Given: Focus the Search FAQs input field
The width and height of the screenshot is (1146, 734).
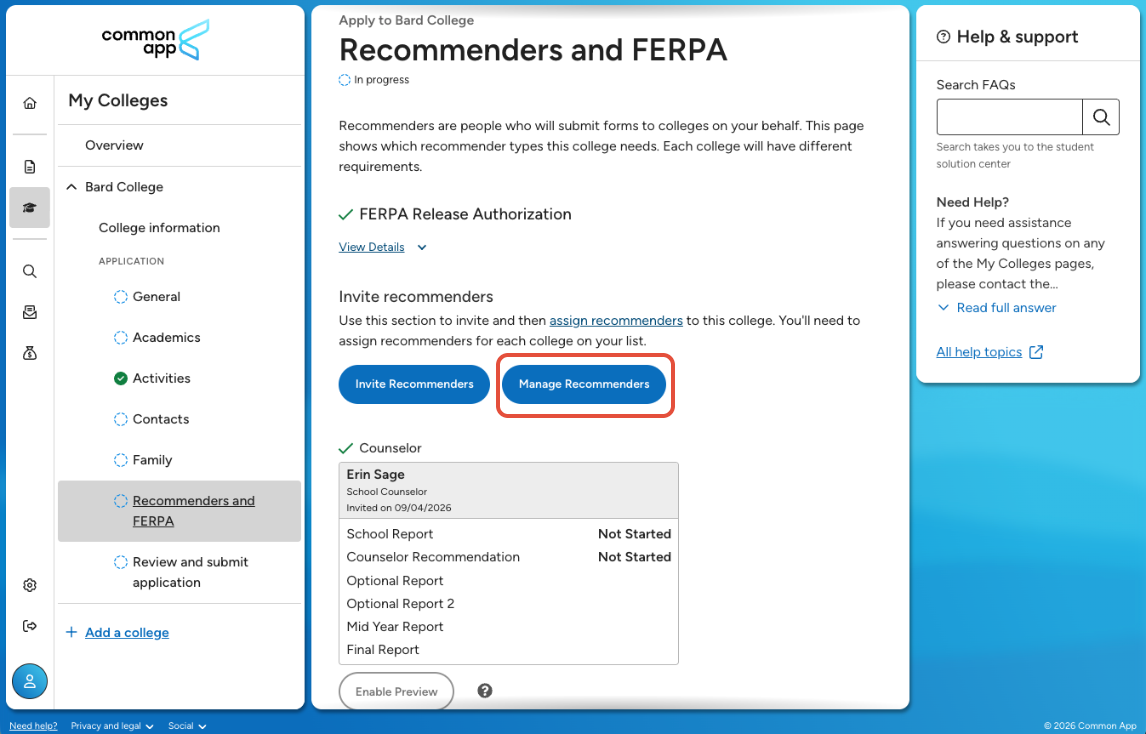Looking at the screenshot, I should click(x=1009, y=117).
